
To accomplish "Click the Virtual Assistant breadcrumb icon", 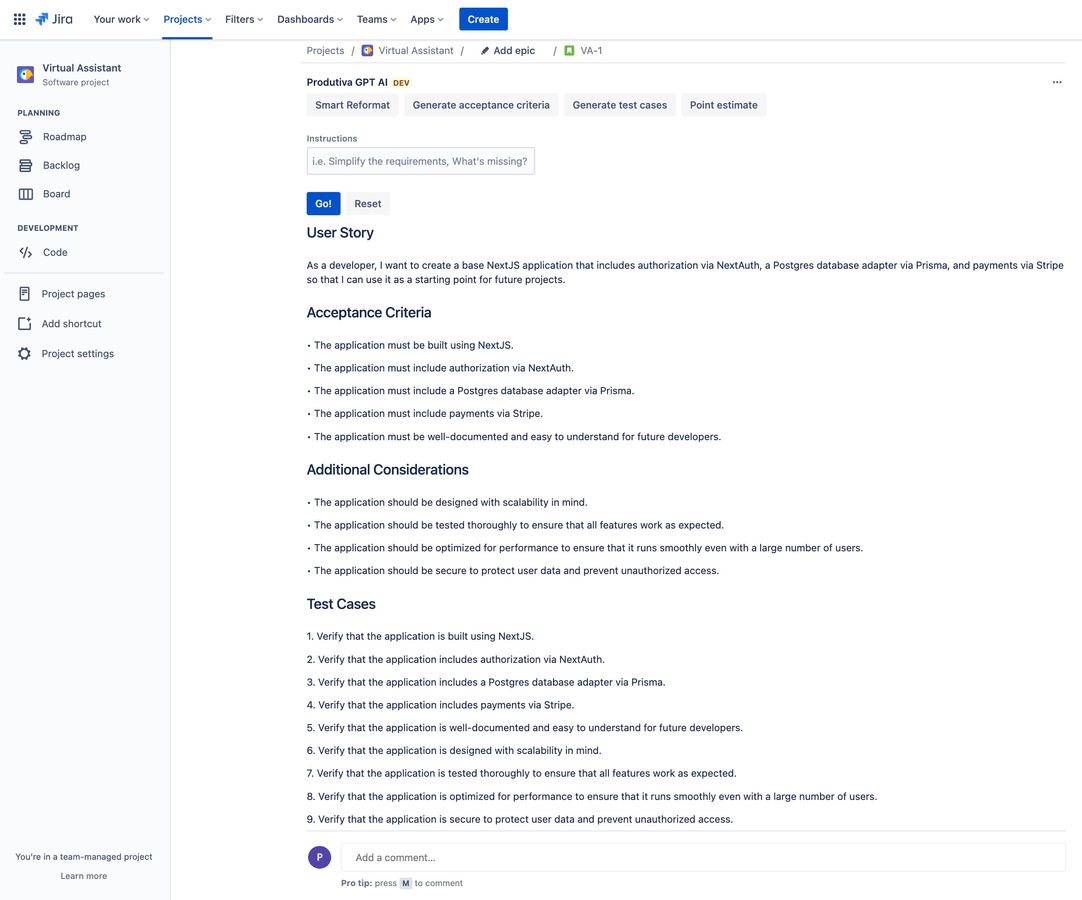I will coord(367,50).
